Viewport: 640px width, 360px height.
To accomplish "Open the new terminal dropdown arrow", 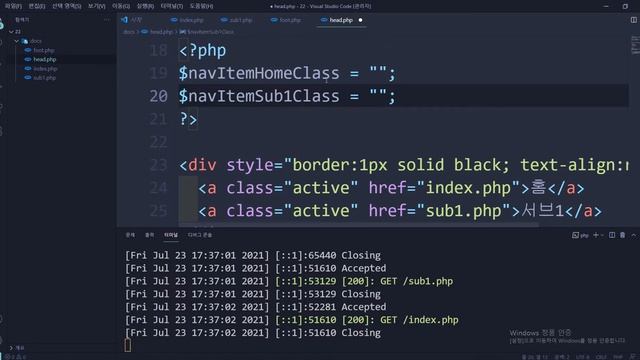I will pyautogui.click(x=602, y=235).
